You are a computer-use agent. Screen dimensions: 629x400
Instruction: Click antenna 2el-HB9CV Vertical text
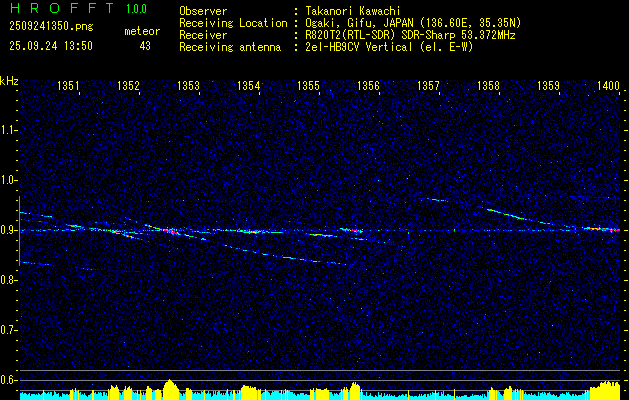(x=390, y=47)
